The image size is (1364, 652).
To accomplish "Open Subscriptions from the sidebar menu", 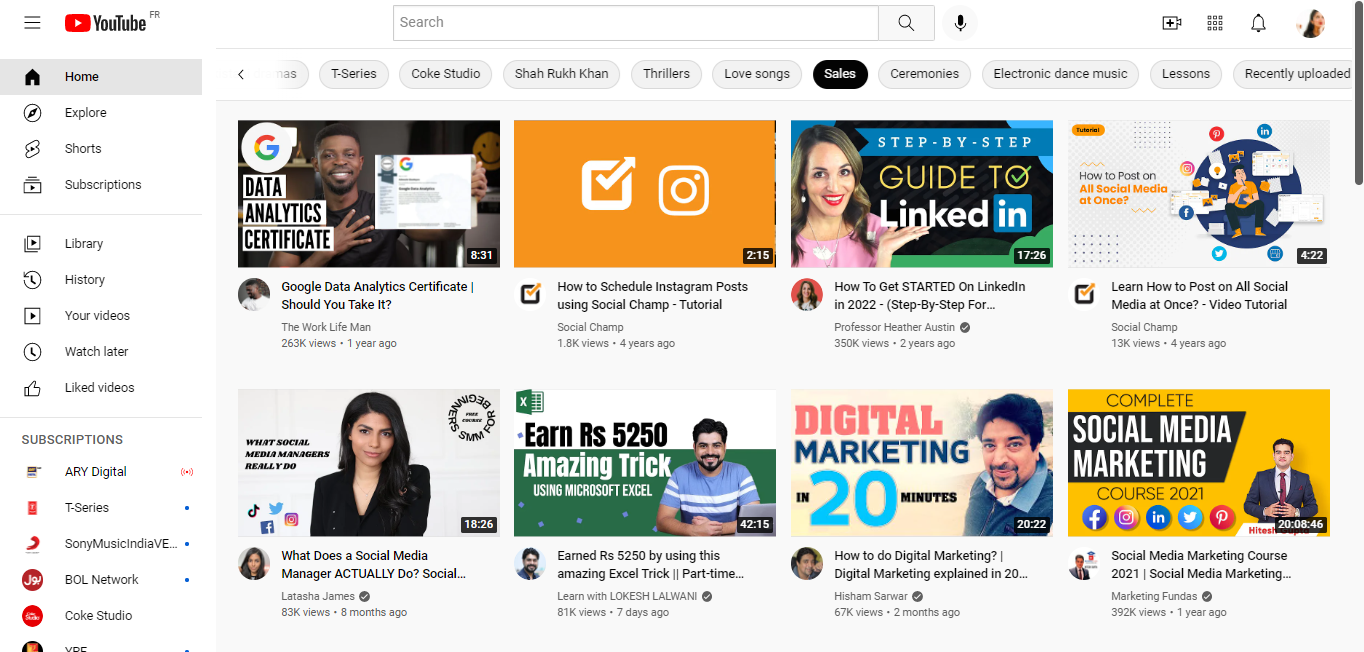I will [100, 184].
